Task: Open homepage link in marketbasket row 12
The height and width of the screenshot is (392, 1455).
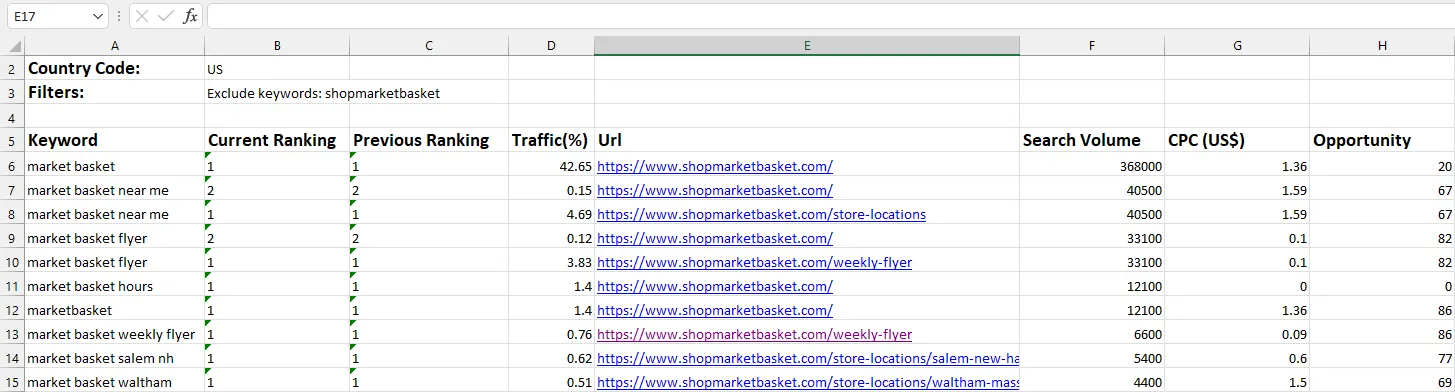Action: pyautogui.click(x=715, y=310)
